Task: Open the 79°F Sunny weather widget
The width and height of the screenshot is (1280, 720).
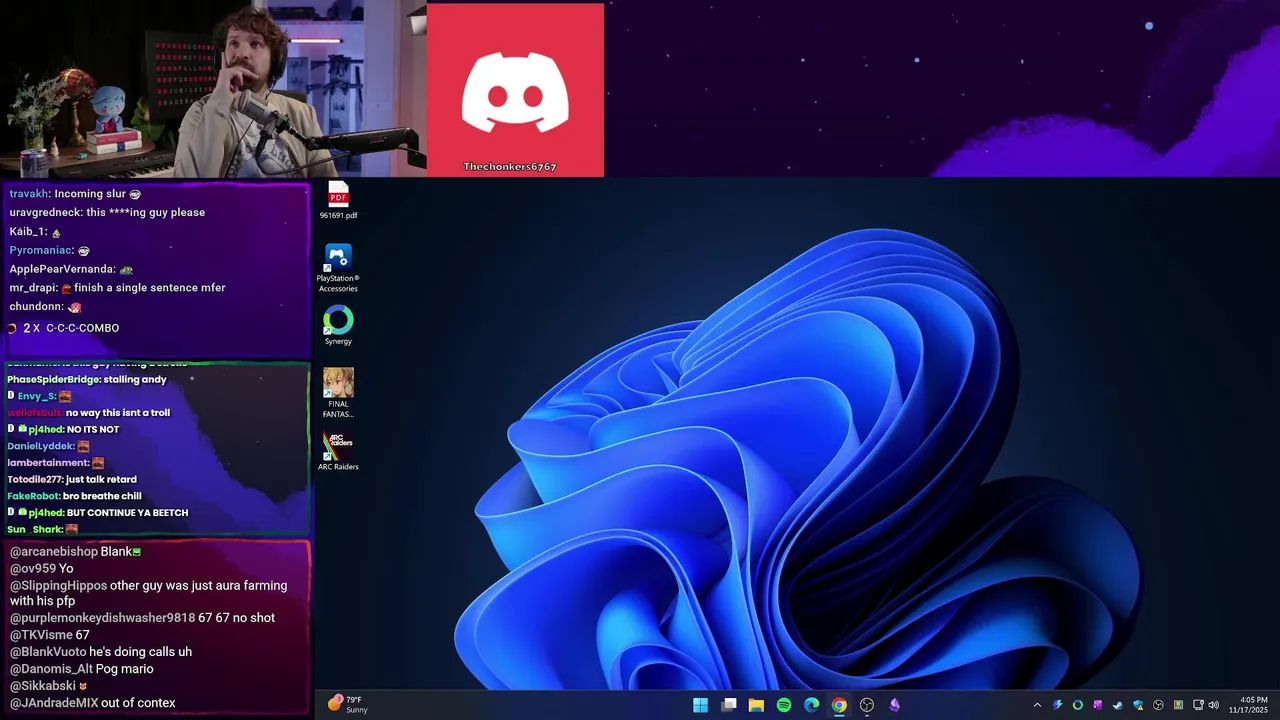Action: coord(348,705)
